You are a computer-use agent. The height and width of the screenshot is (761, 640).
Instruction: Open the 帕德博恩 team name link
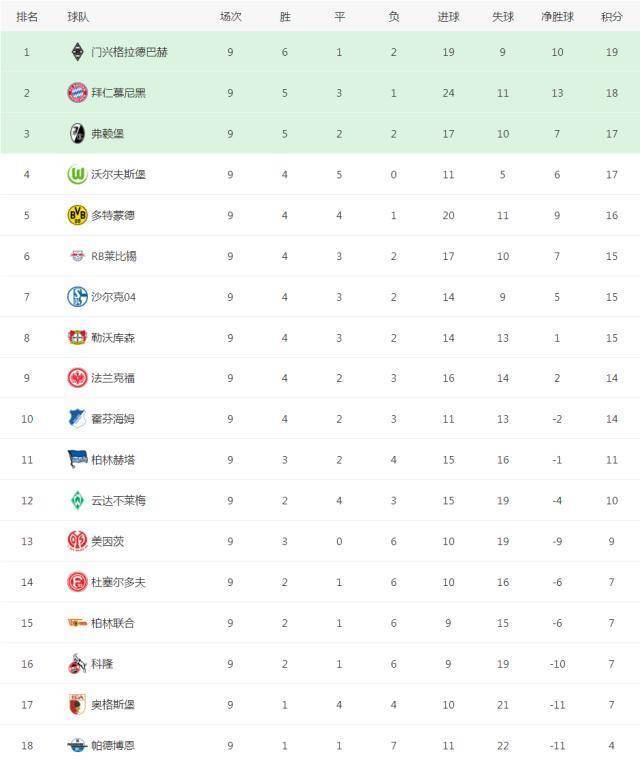(x=112, y=745)
